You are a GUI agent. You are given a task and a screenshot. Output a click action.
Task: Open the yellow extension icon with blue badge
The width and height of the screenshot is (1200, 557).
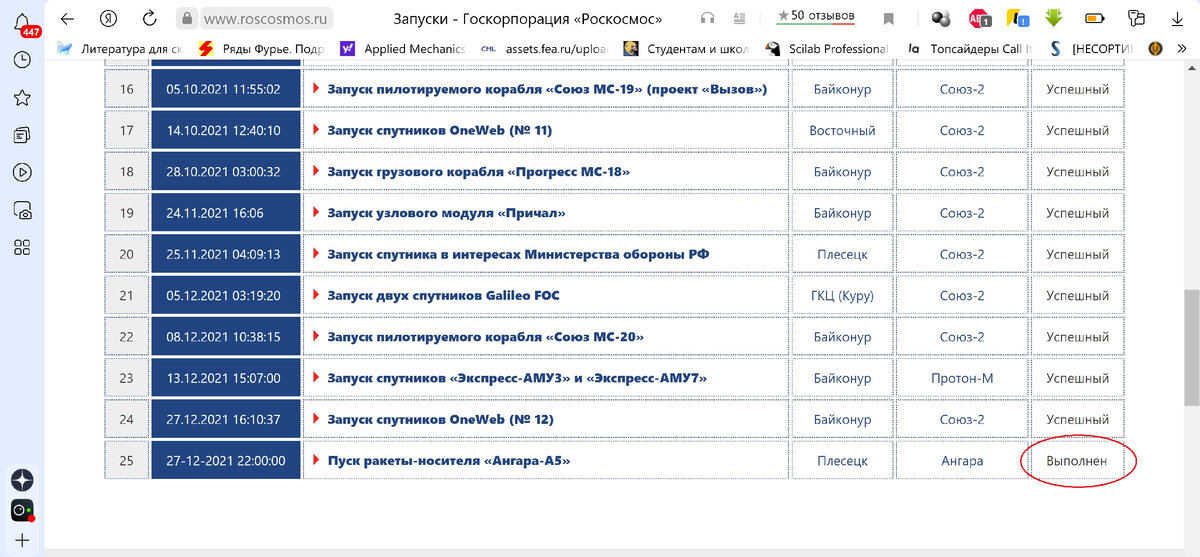1018,18
